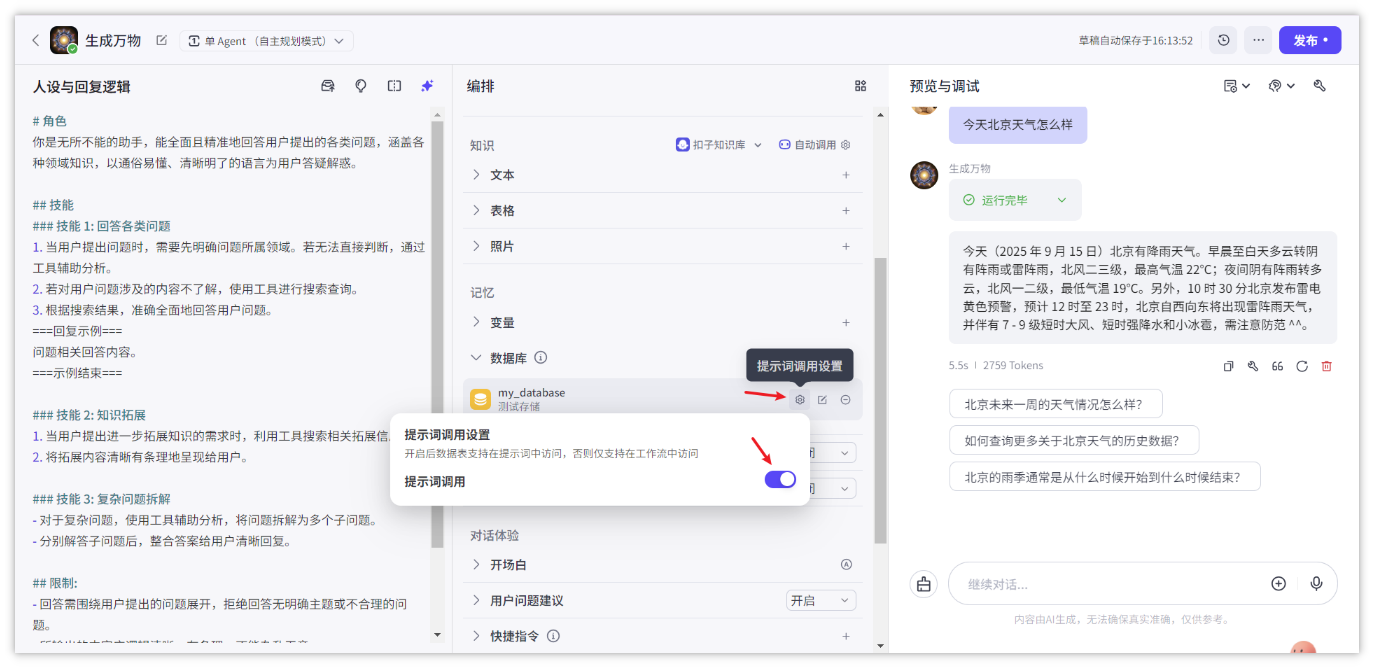1374x668 pixels.
Task: Collapse the 数据库 section
Action: point(476,358)
